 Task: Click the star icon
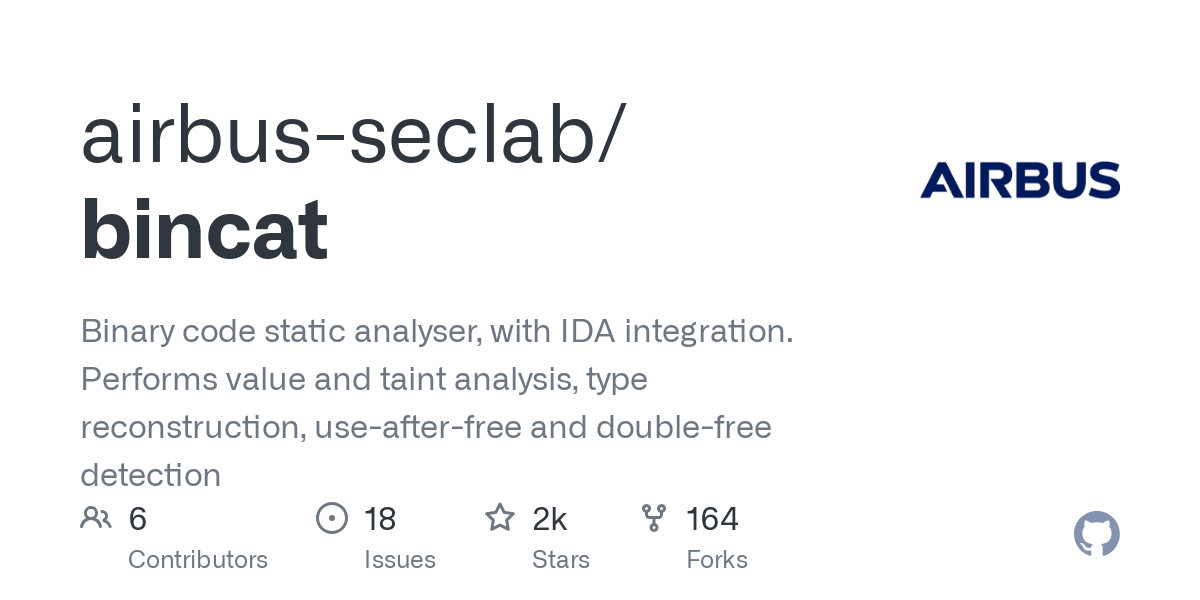pyautogui.click(x=499, y=518)
